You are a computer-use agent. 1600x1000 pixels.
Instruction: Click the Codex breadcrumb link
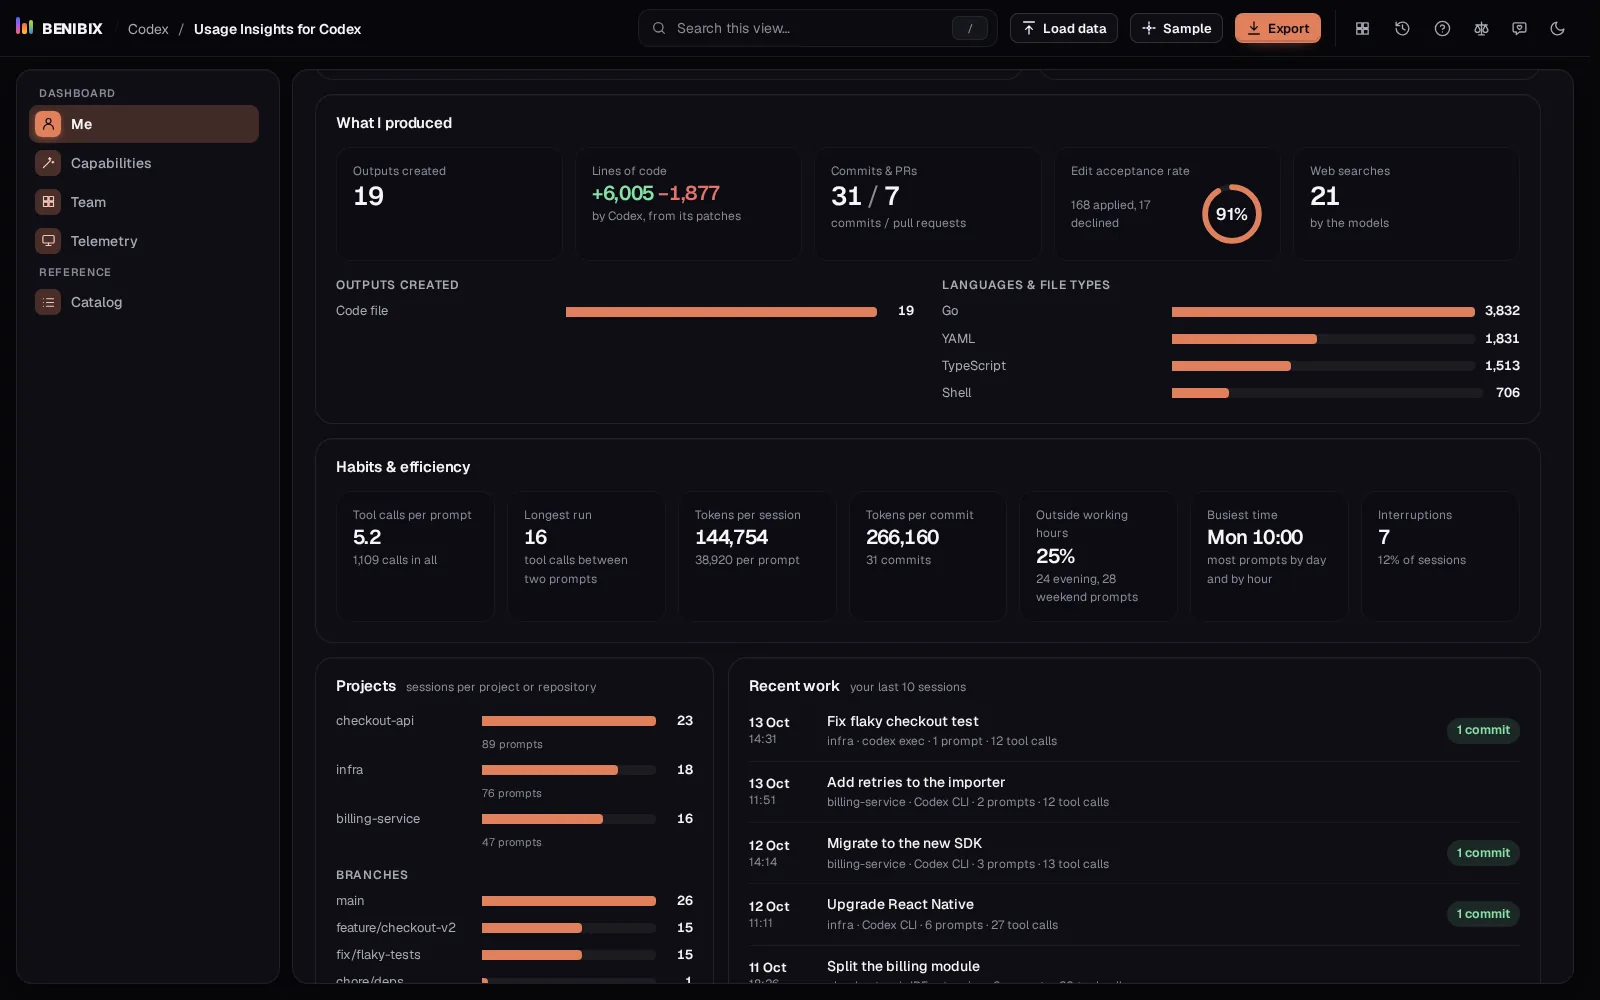tap(148, 29)
